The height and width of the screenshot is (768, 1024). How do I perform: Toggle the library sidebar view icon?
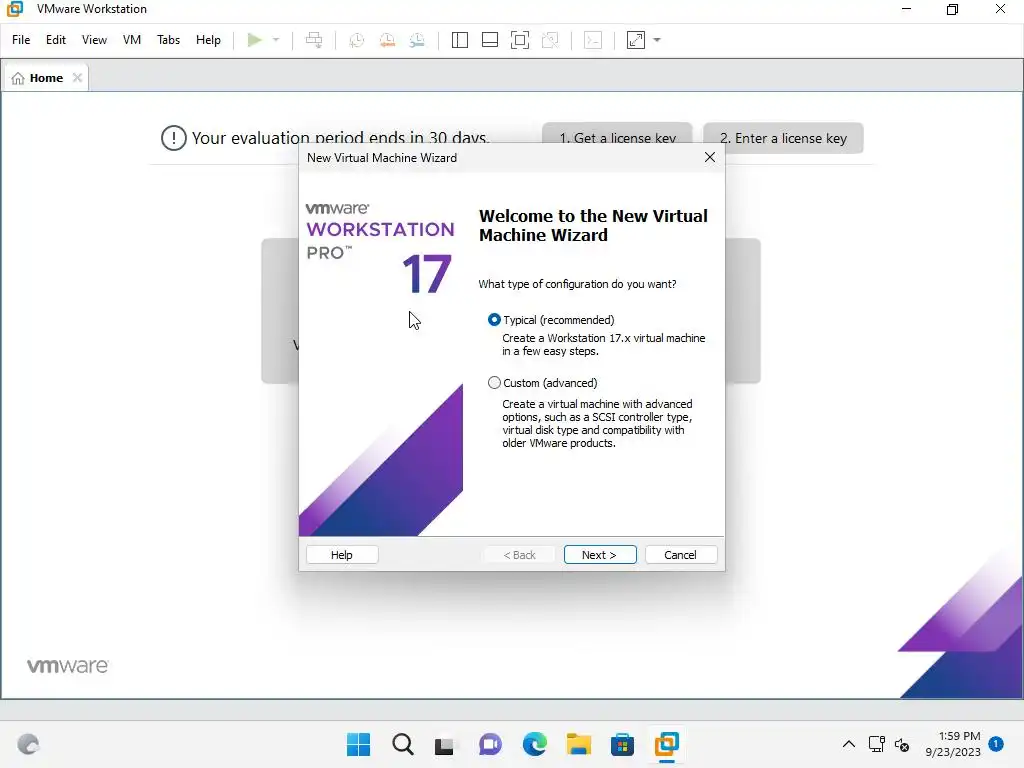460,40
